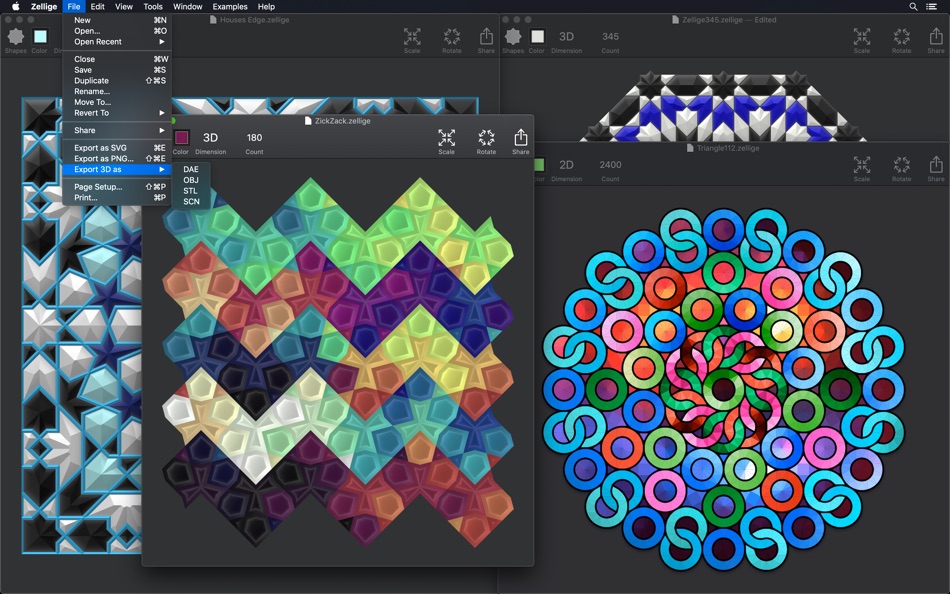Open Shapes picker in Zellige345 window
Screen dimensions: 950x594
pyautogui.click(x=513, y=38)
